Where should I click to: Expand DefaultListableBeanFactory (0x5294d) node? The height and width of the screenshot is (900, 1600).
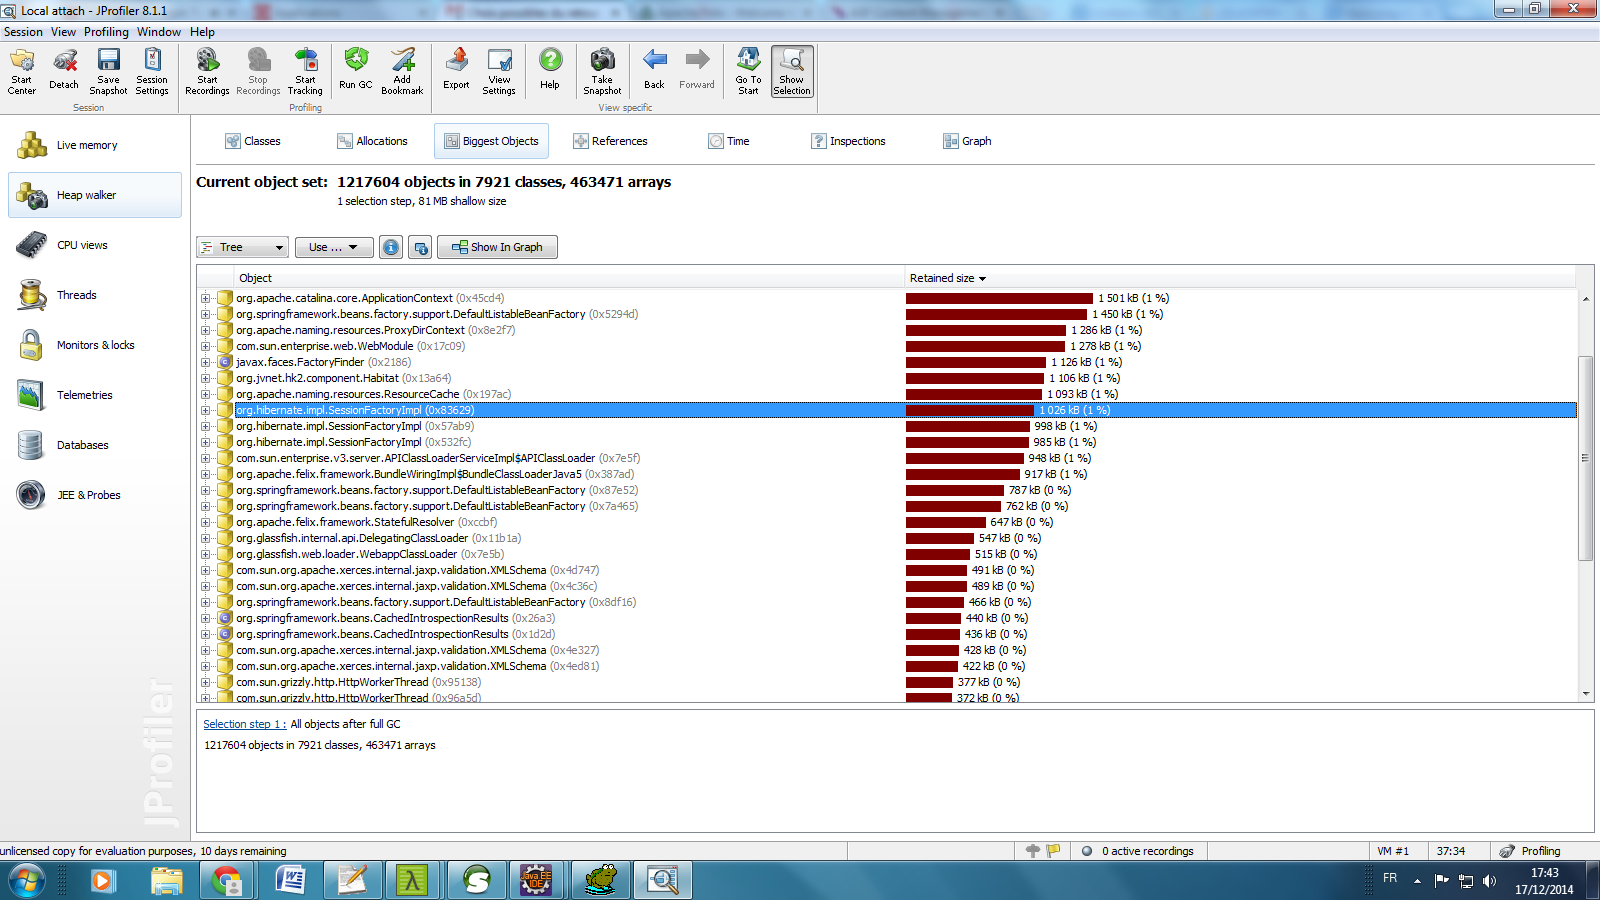pos(205,314)
